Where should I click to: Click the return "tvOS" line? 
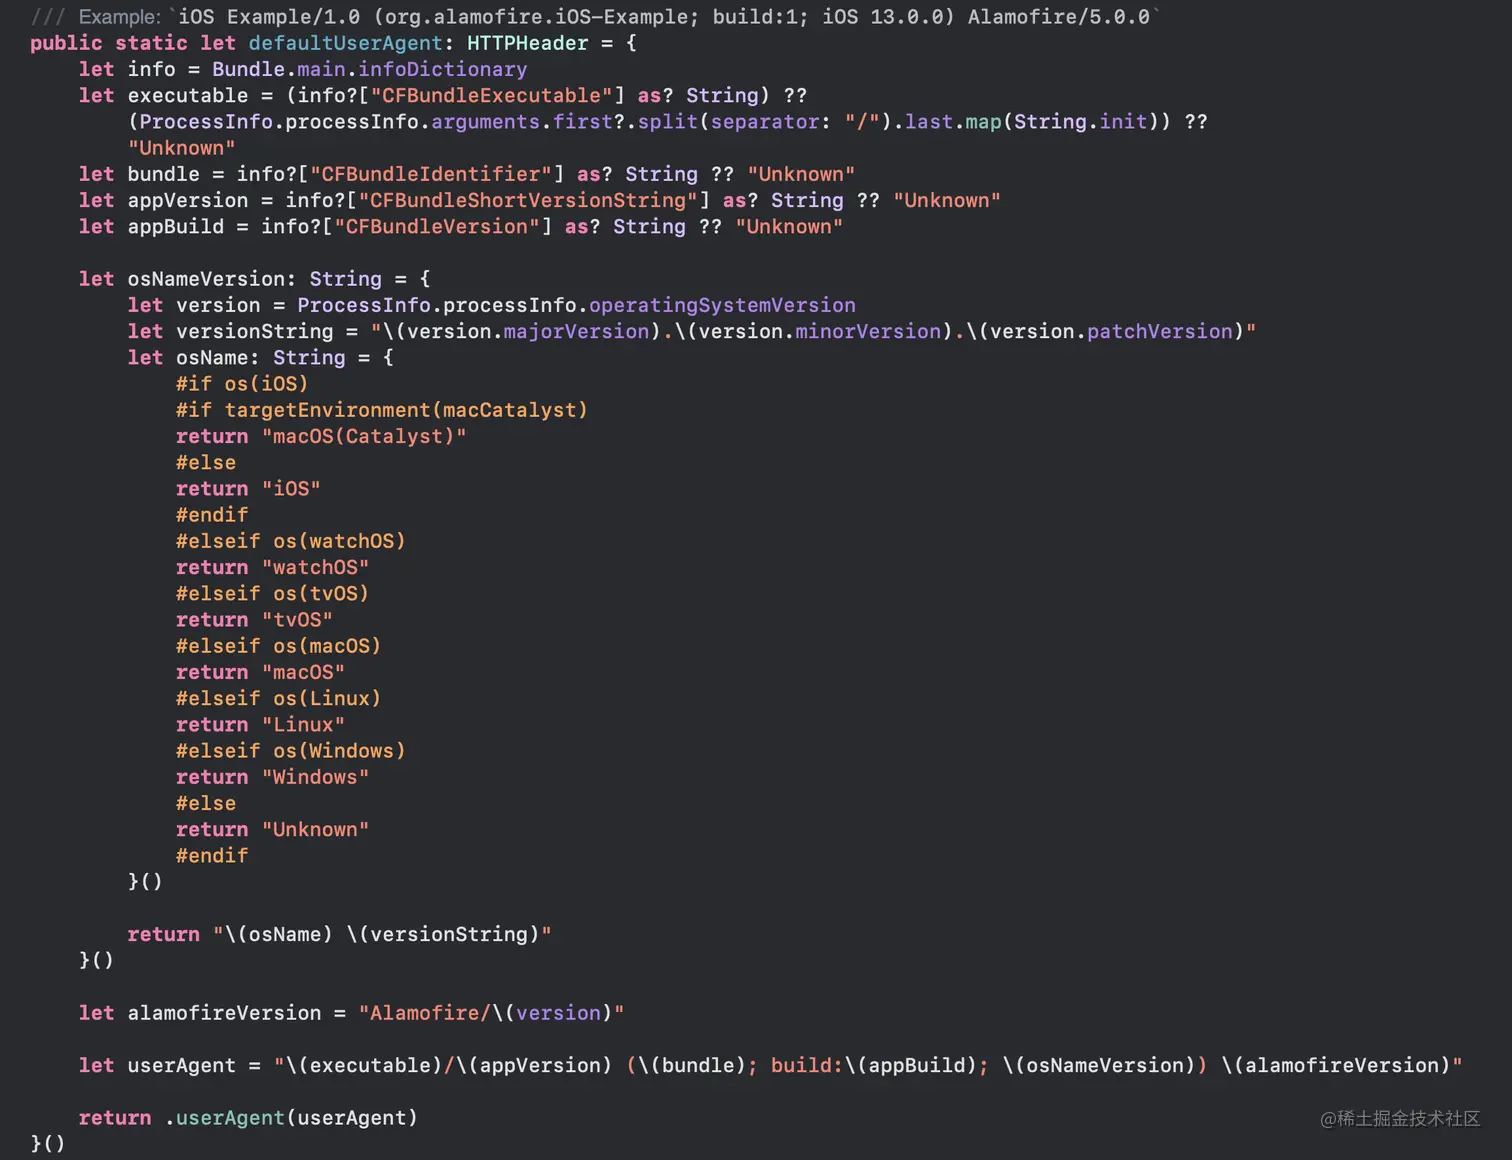(x=254, y=620)
